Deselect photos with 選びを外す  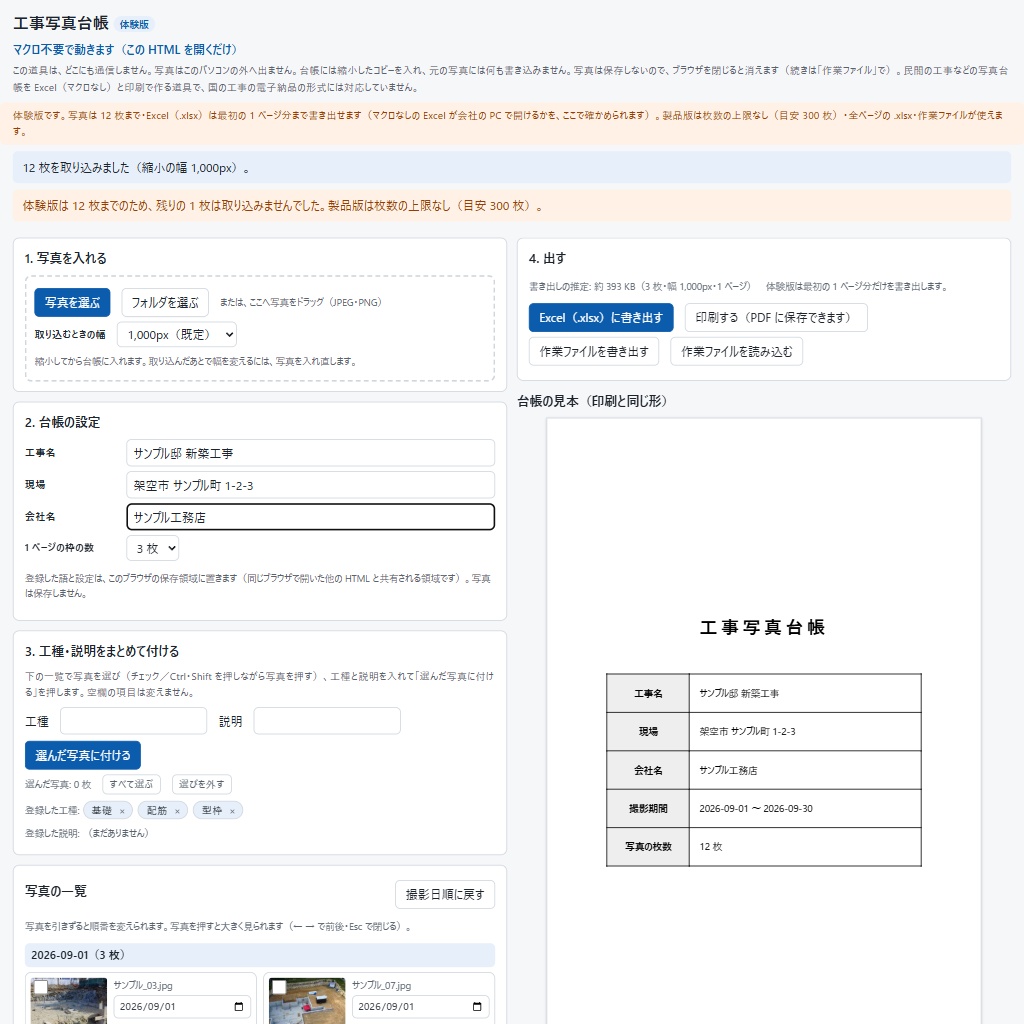tap(201, 784)
